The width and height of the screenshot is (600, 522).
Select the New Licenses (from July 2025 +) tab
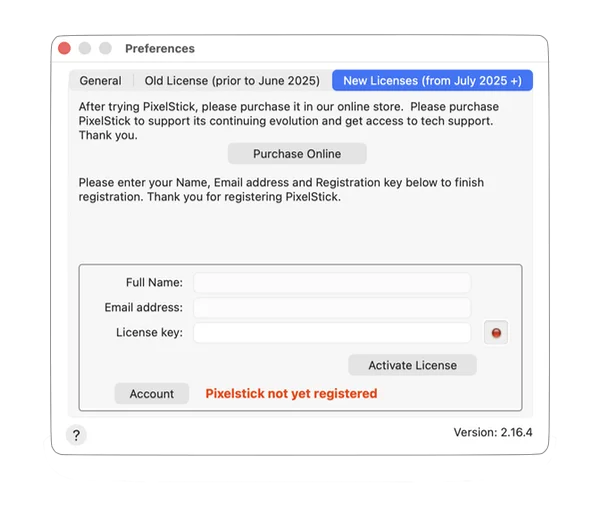(432, 81)
